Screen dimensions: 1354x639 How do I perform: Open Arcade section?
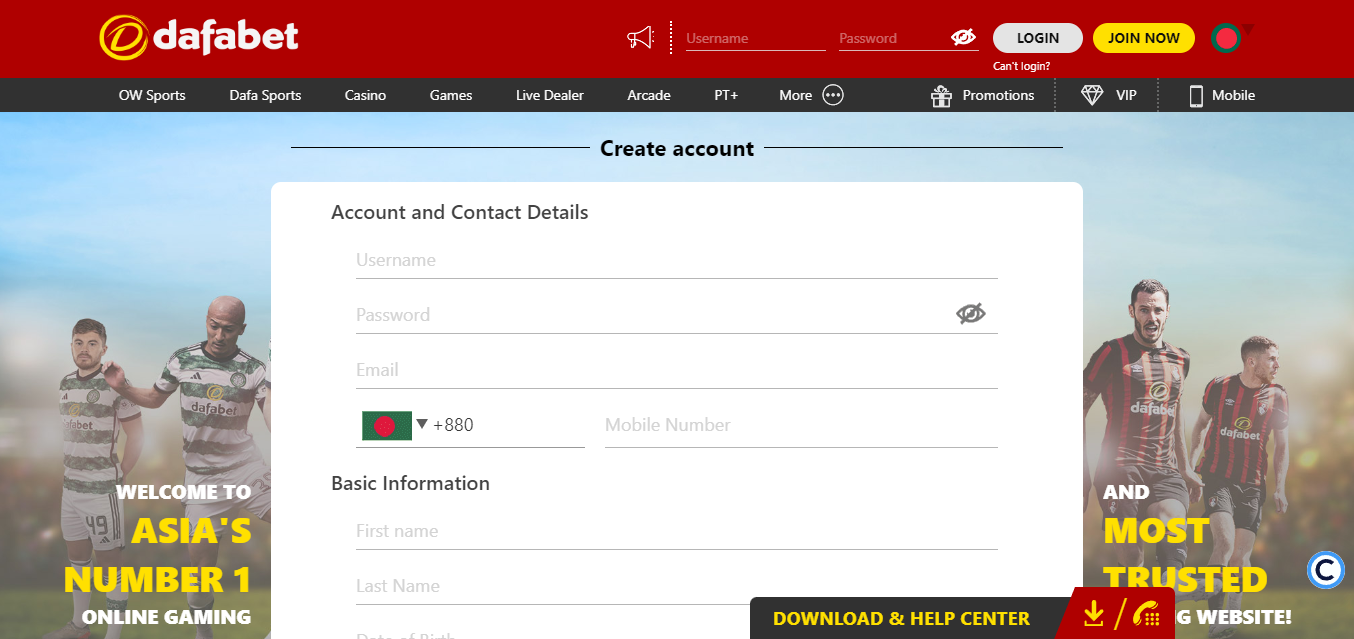(x=649, y=95)
